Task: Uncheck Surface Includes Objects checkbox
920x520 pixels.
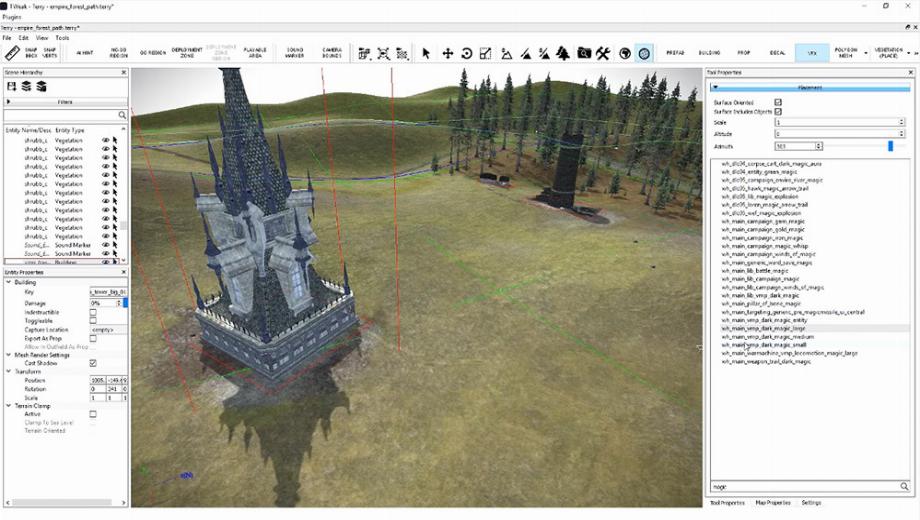Action: pyautogui.click(x=778, y=111)
